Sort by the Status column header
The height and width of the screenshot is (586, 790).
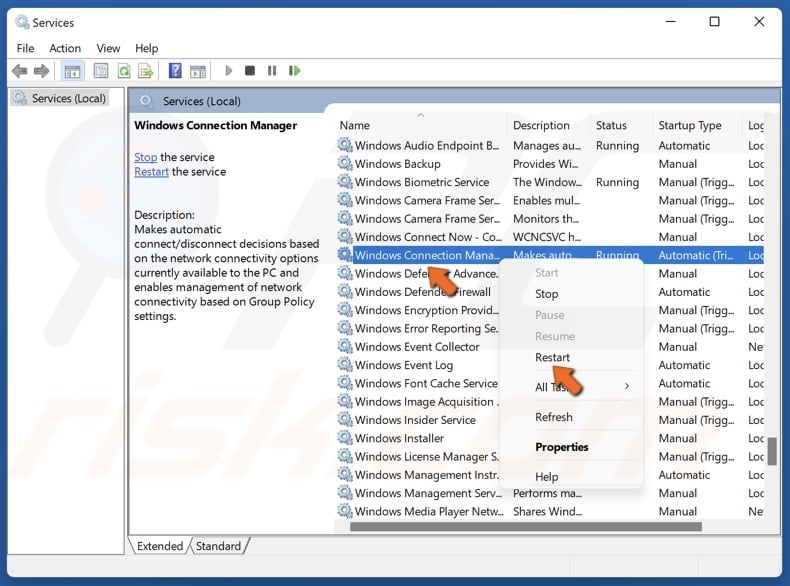621,125
